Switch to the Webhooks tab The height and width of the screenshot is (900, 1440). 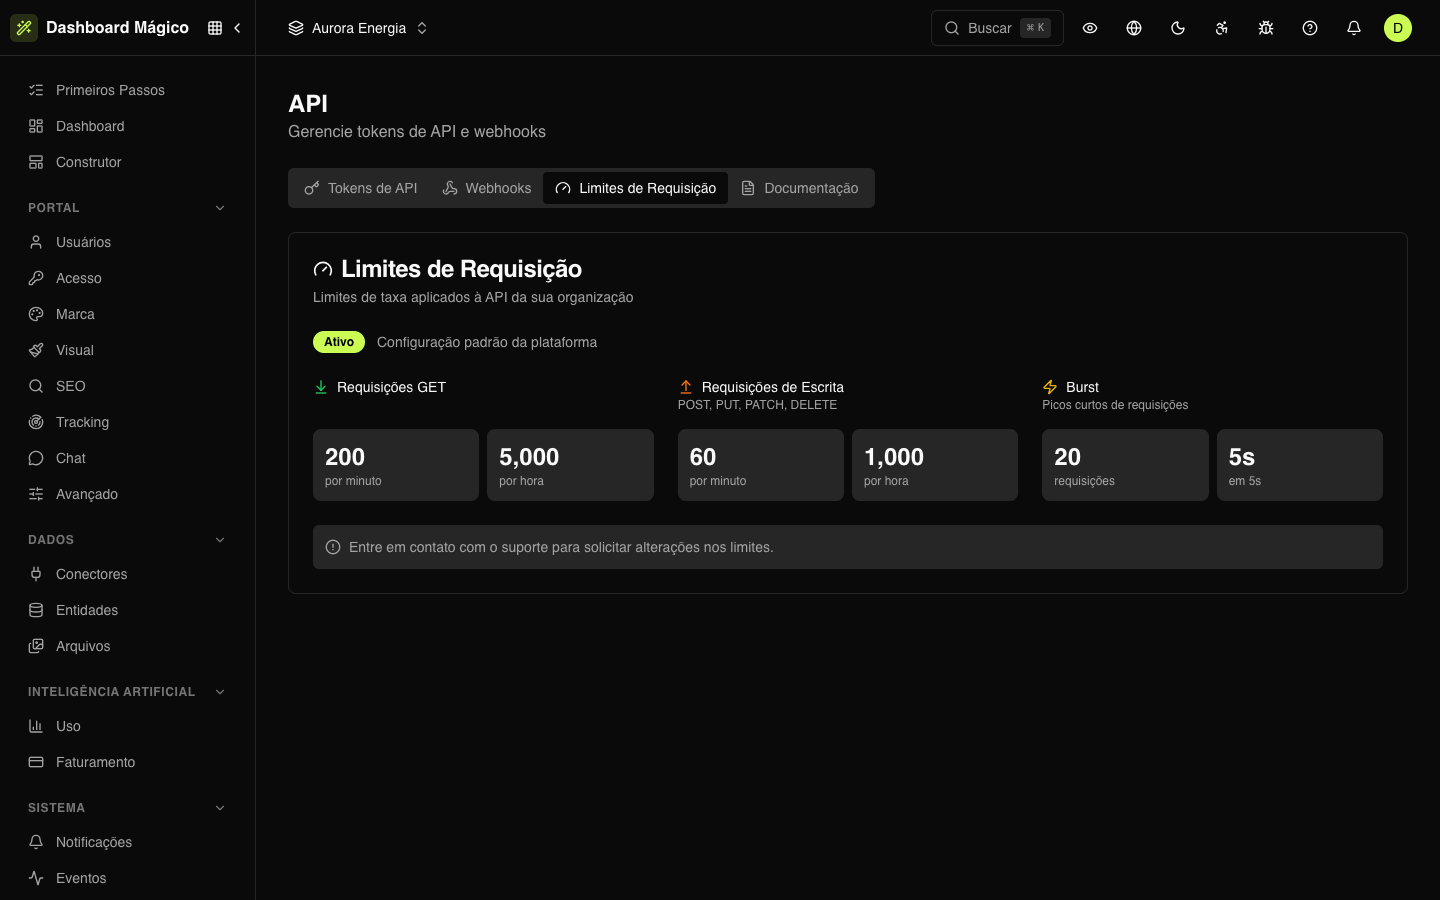(487, 188)
